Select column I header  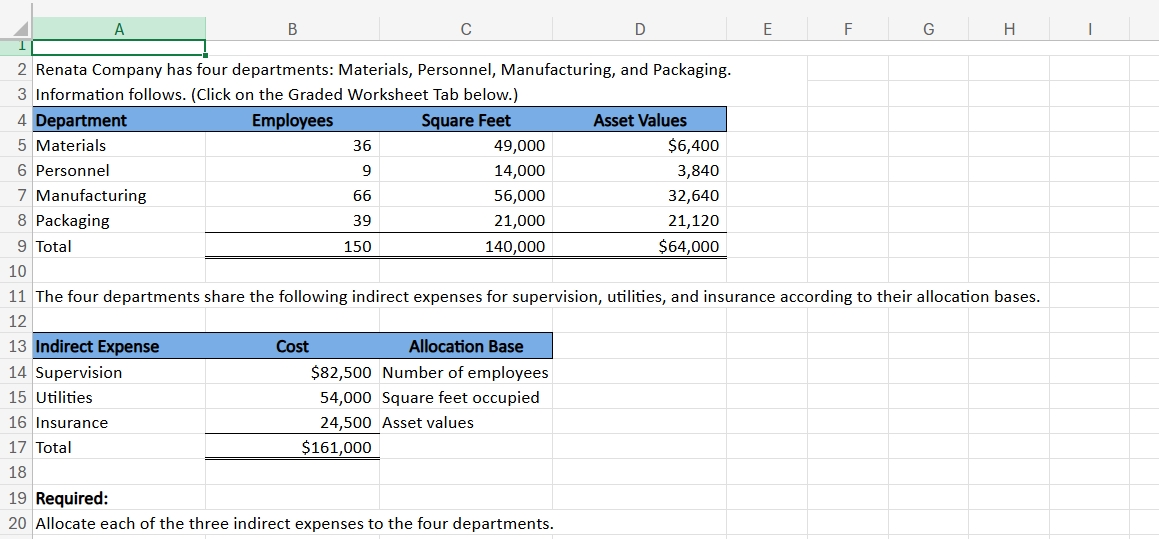click(1090, 29)
